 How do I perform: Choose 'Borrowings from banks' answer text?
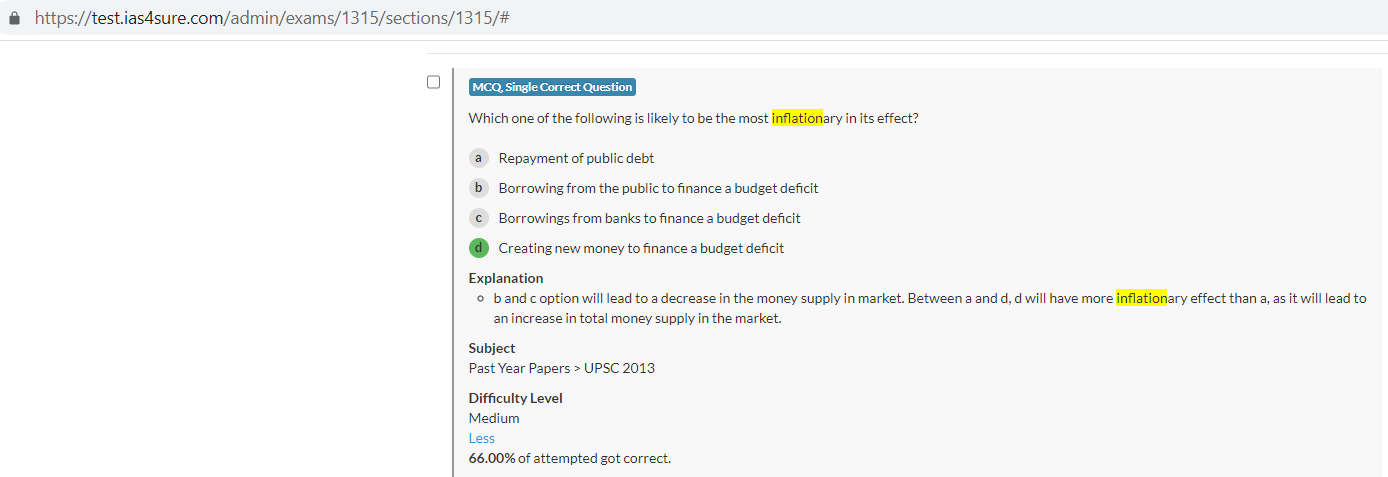click(649, 218)
